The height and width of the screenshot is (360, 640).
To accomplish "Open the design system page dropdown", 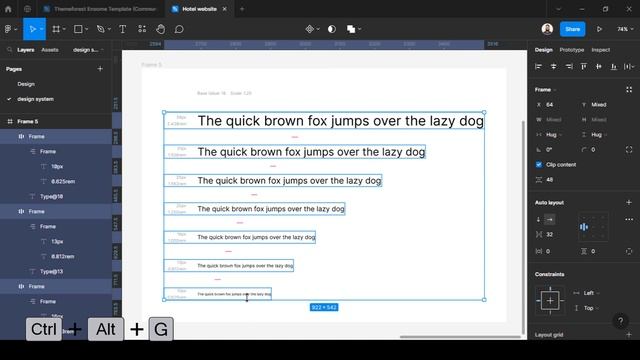I will tap(88, 50).
